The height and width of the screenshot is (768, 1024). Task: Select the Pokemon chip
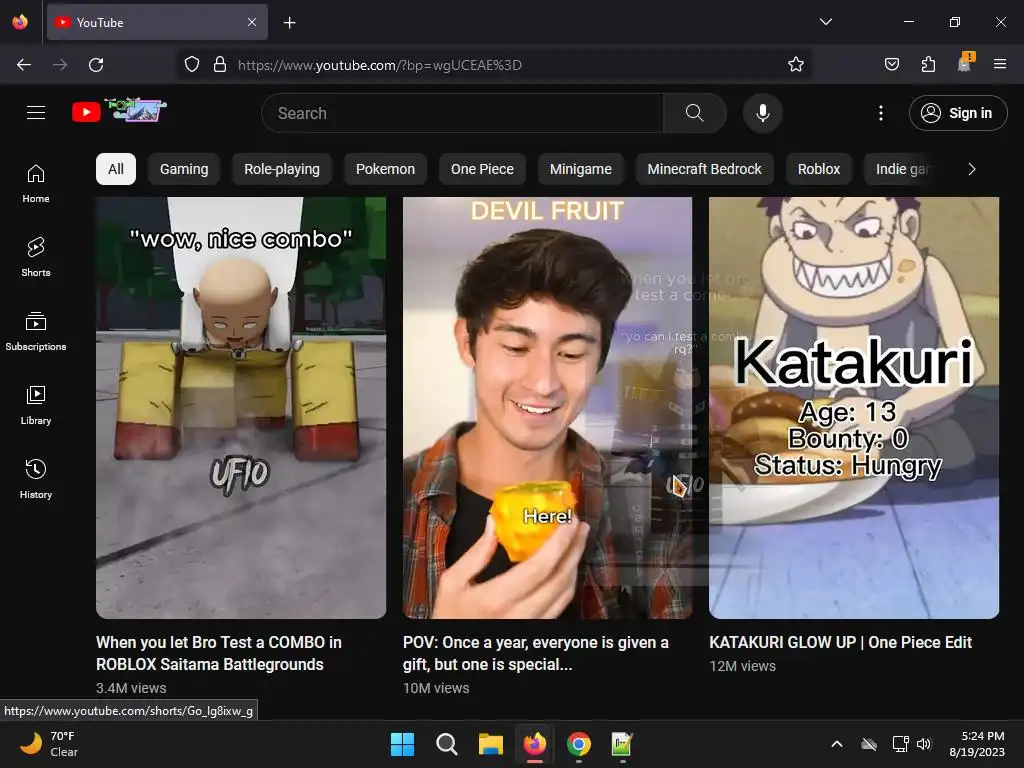tap(385, 169)
